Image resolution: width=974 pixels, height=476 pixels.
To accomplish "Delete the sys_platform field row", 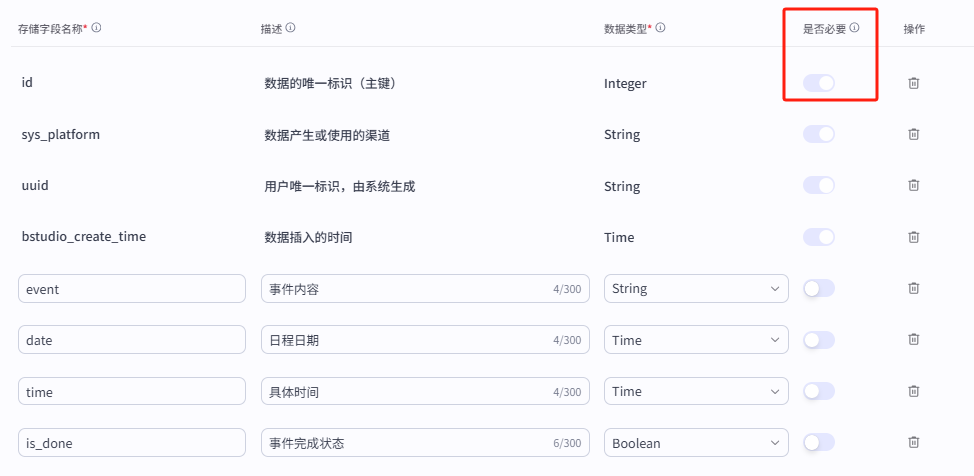I will [x=913, y=134].
